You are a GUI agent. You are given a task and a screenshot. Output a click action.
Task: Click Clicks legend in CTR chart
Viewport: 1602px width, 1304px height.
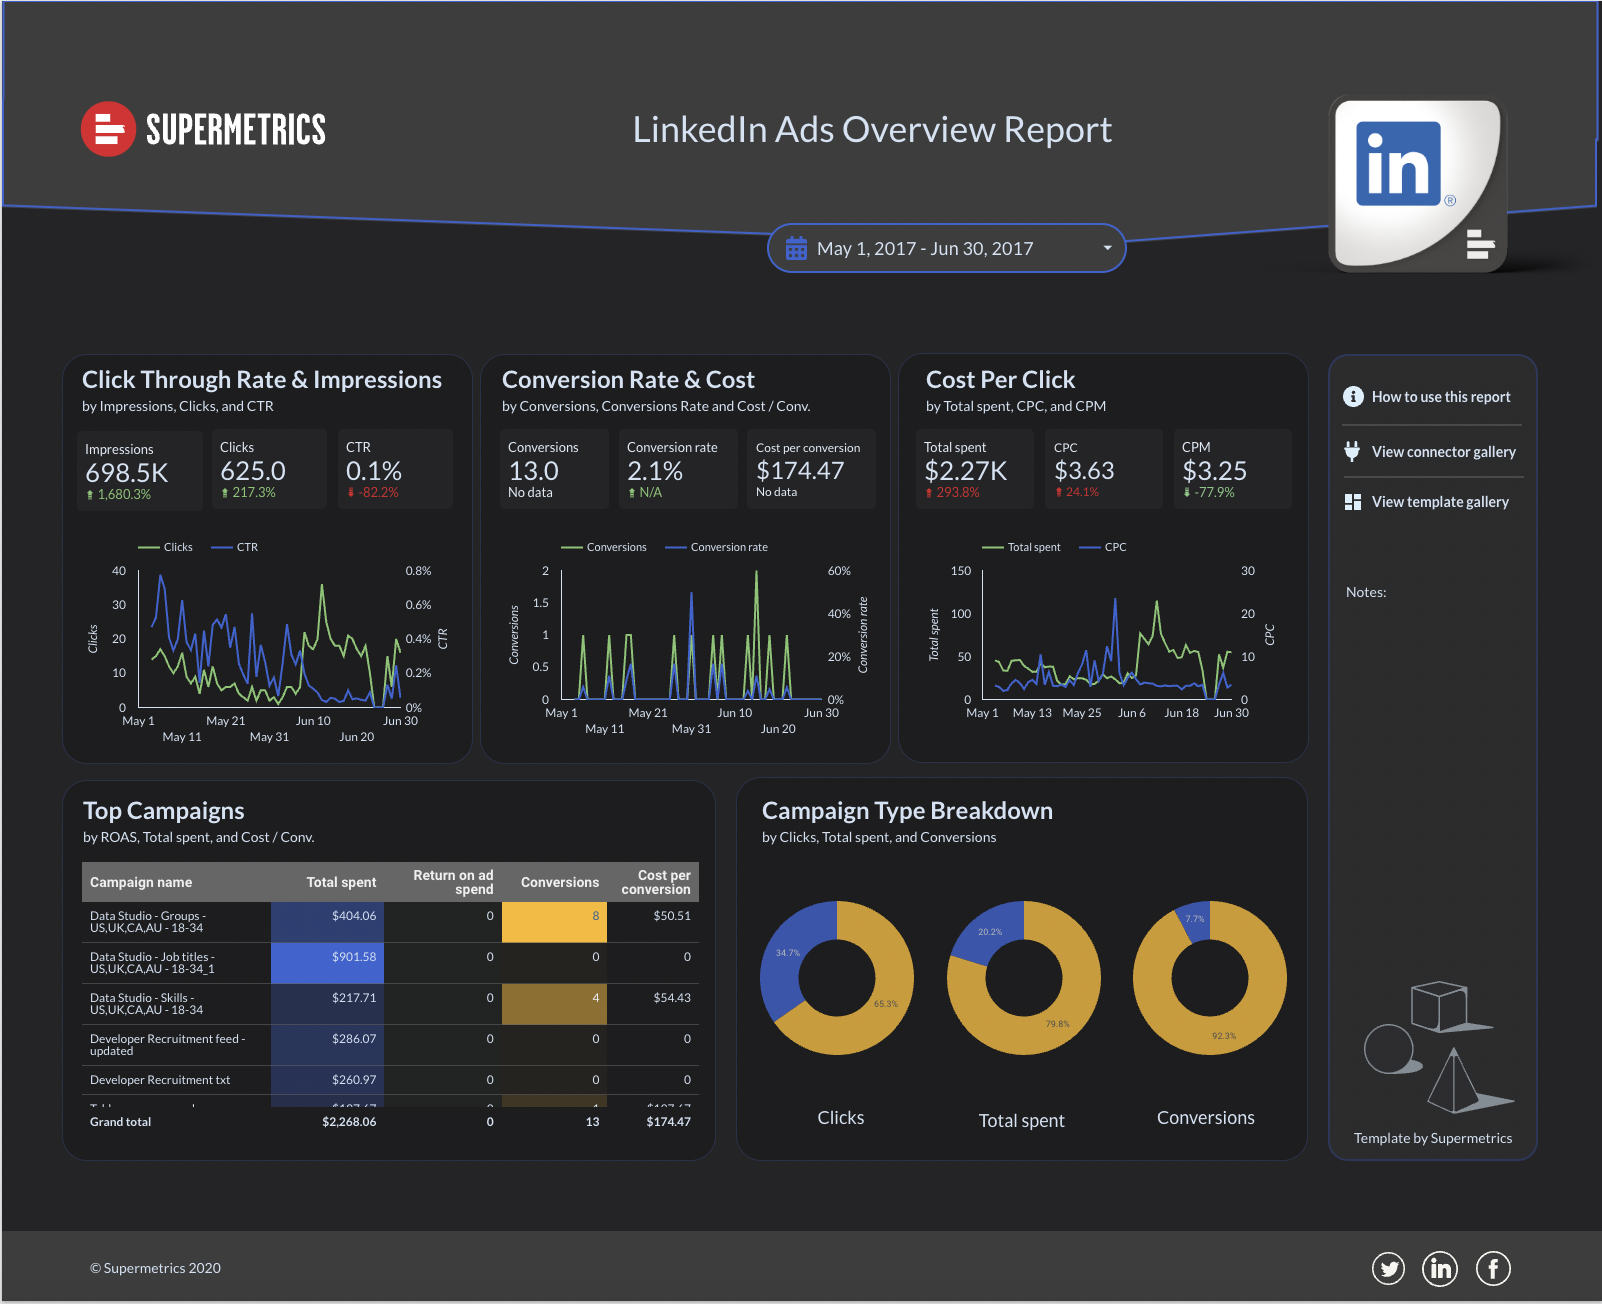(166, 547)
